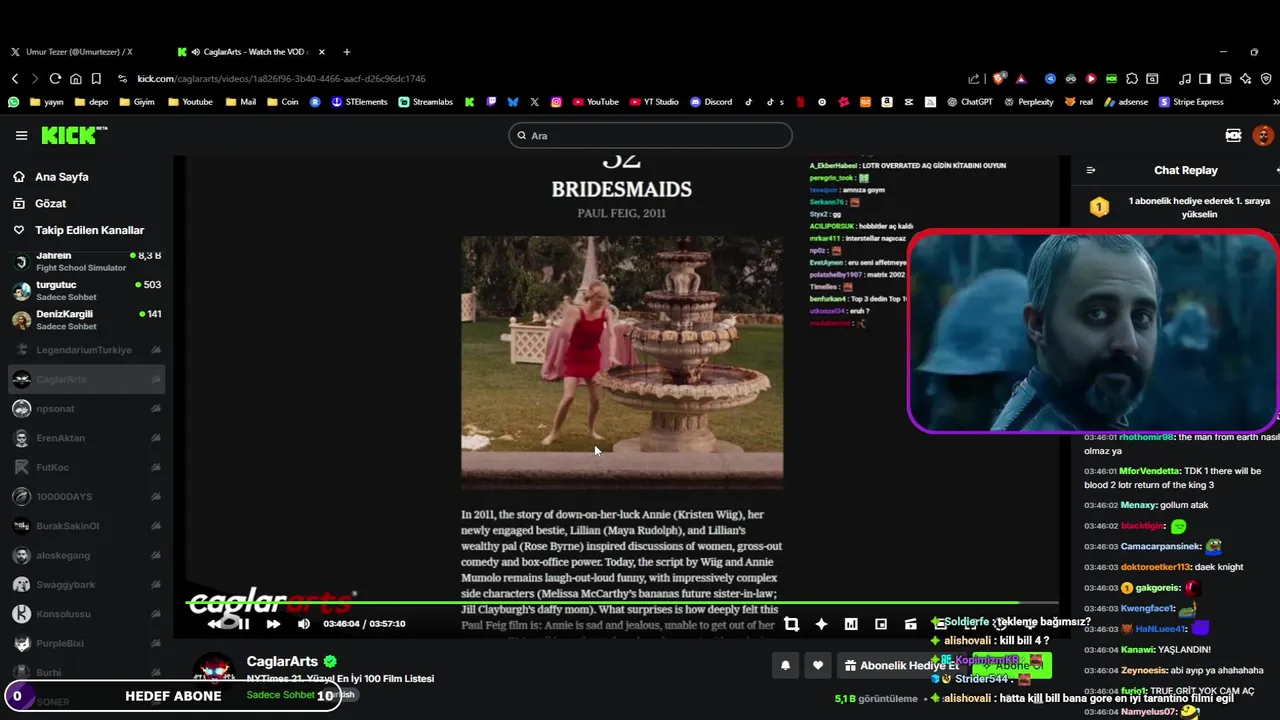The width and height of the screenshot is (1280, 720).
Task: Enable picture-in-picture mode icon
Action: [x=881, y=624]
